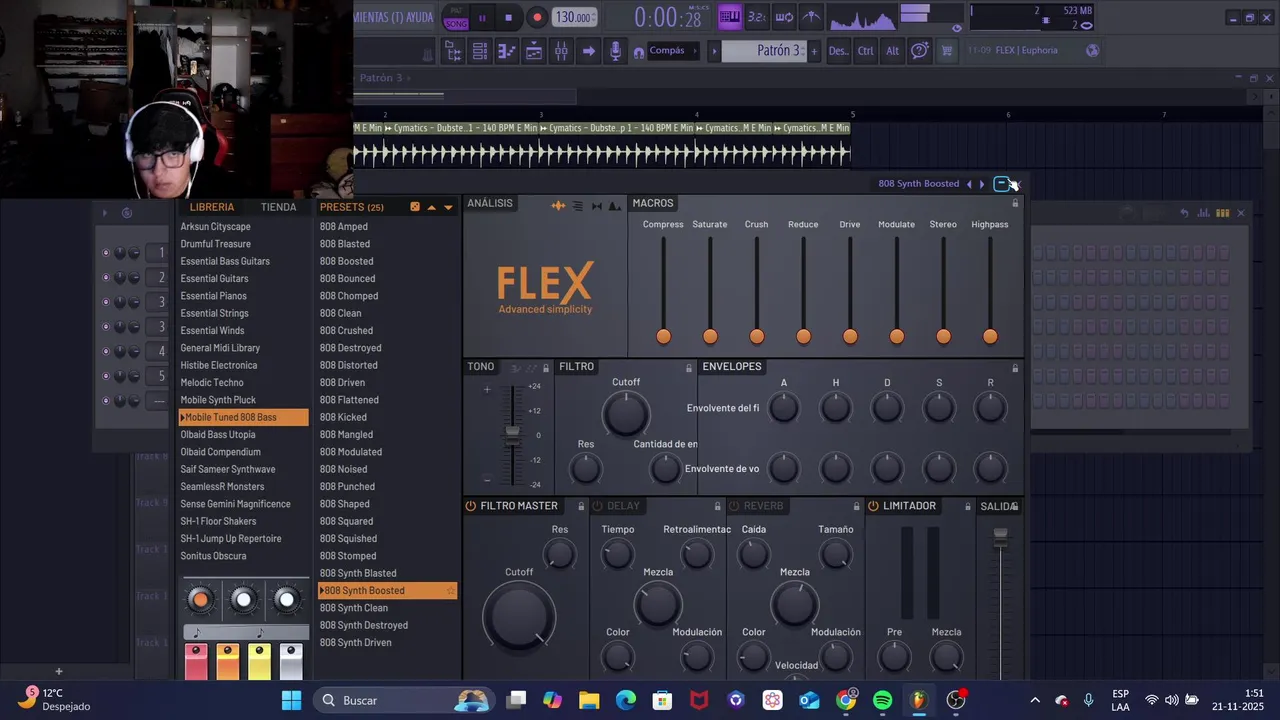Click the Compress macro slider handle
This screenshot has width=1280, height=720.
[663, 336]
